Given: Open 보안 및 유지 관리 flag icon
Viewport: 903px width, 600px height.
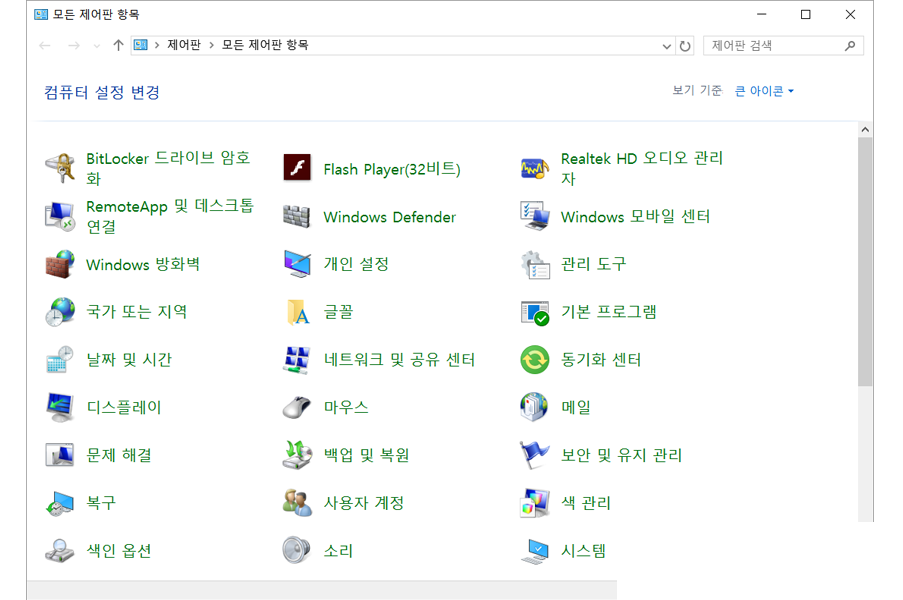Looking at the screenshot, I should pyautogui.click(x=534, y=455).
